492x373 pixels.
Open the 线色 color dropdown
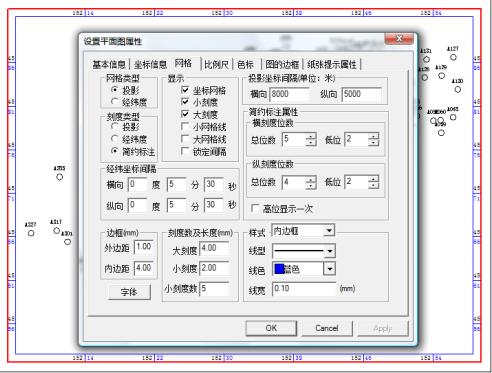pyautogui.click(x=329, y=269)
